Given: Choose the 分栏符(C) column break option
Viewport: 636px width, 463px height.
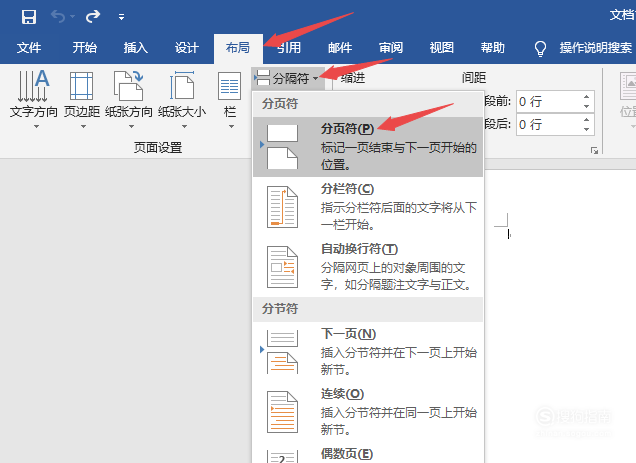Looking at the screenshot, I should (368, 207).
